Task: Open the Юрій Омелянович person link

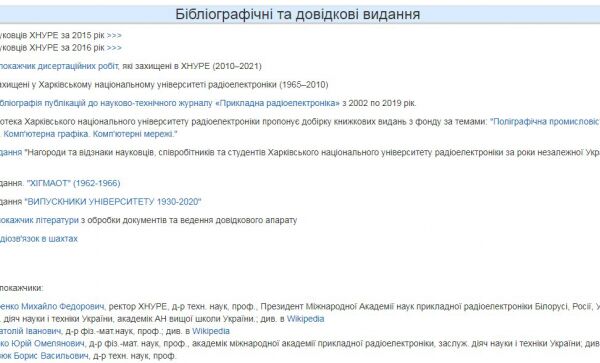Action: pos(42,343)
